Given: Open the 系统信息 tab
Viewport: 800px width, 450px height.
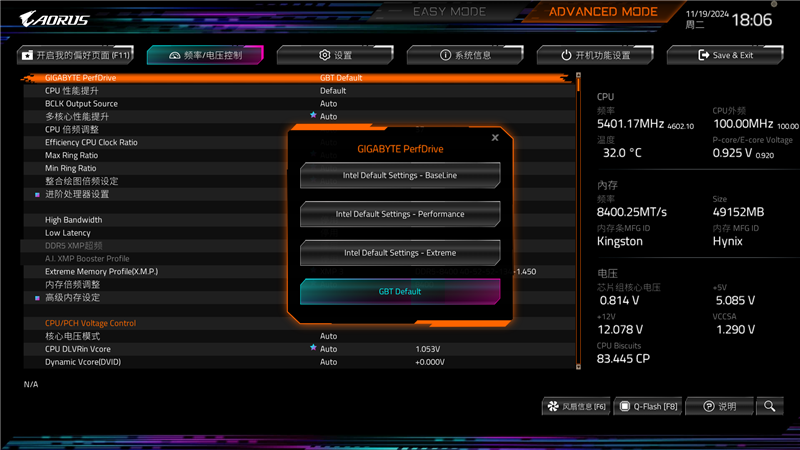Looking at the screenshot, I should pos(465,55).
